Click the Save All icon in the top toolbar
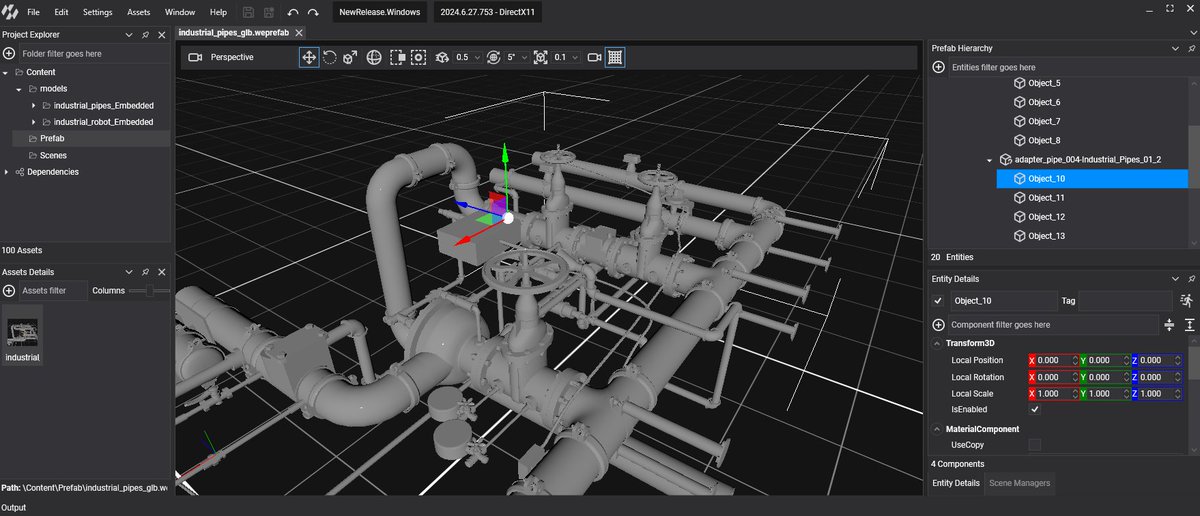Image resolution: width=1200 pixels, height=516 pixels. (269, 12)
